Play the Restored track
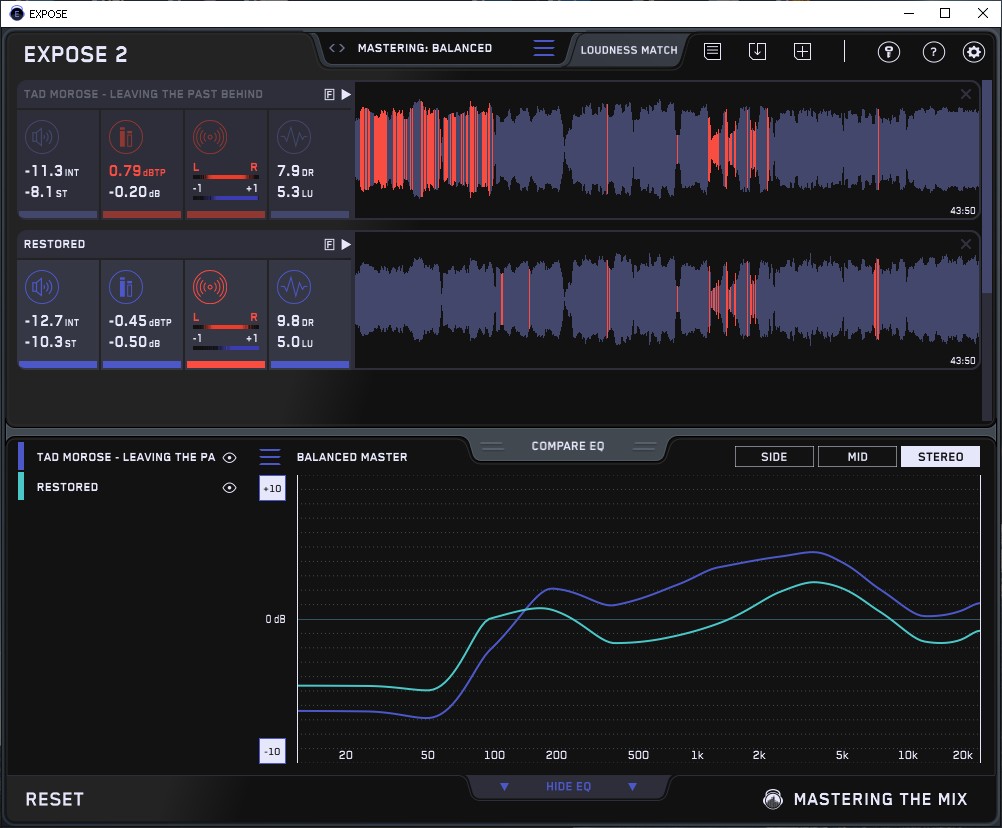Viewport: 1002px width, 828px height. 346,244
